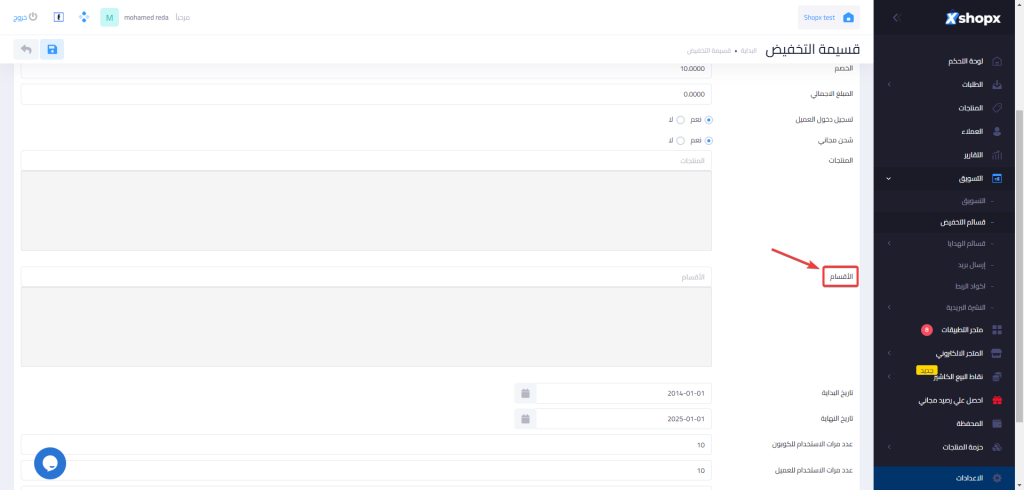Select لا for شحن مجاني

point(679,141)
